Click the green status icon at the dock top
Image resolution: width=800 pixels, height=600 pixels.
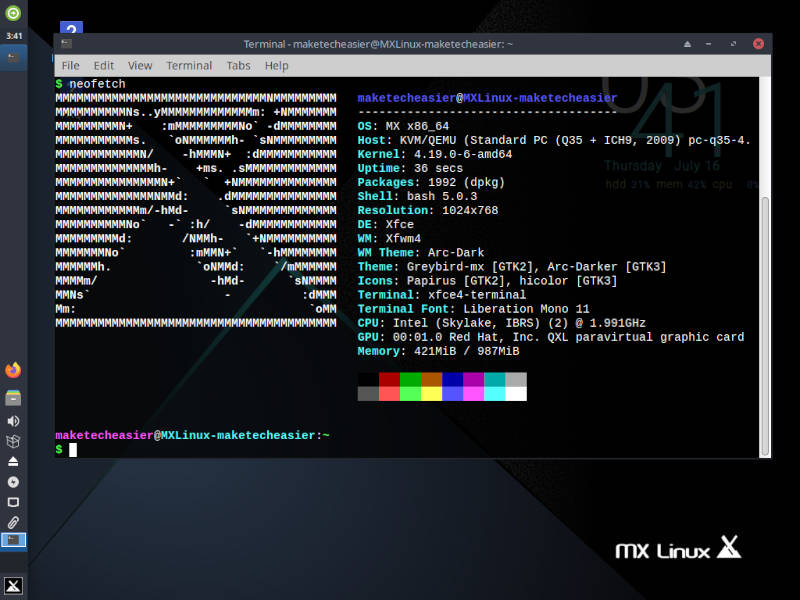12,12
